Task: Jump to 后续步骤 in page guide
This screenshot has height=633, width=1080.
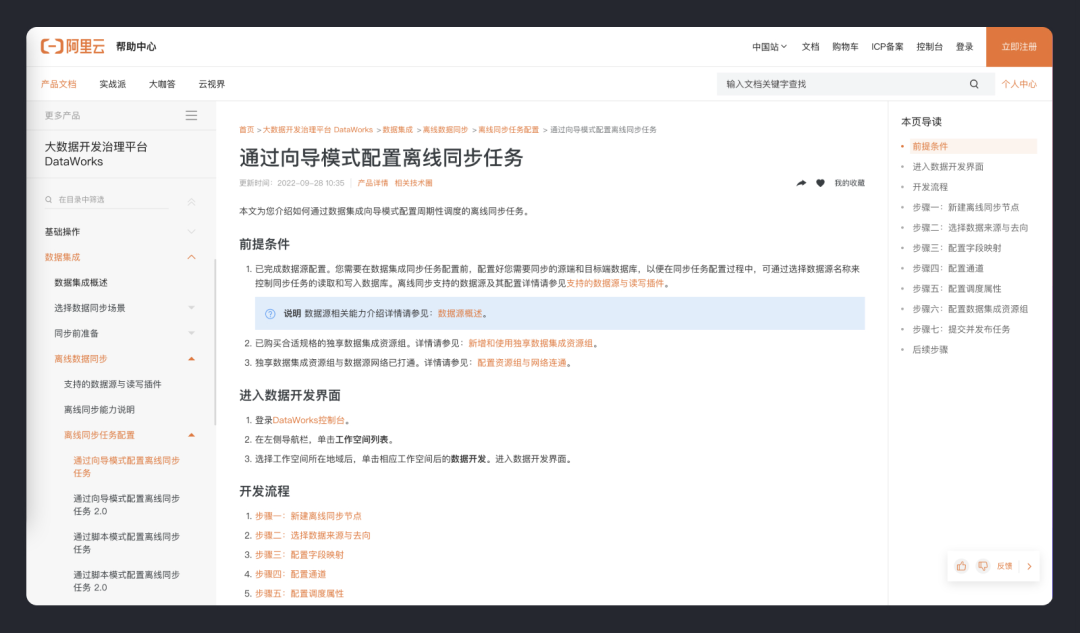Action: (930, 350)
